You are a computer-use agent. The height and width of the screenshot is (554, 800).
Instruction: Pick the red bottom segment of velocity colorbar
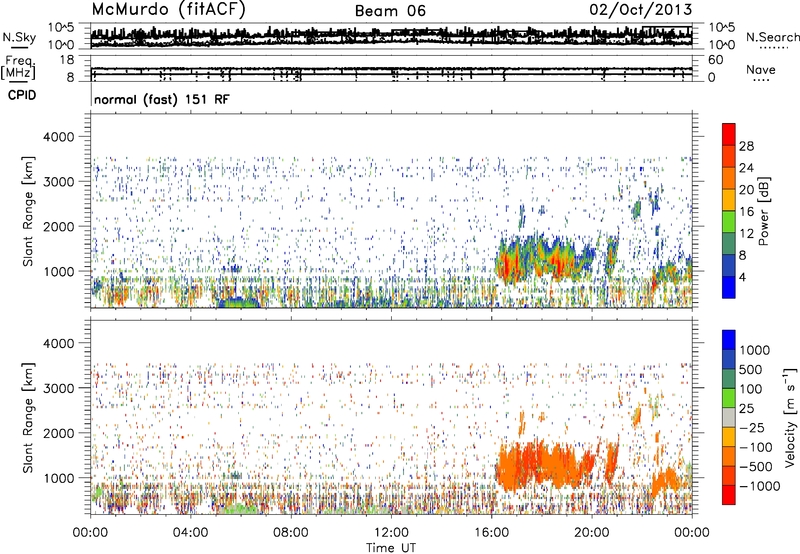tap(729, 495)
